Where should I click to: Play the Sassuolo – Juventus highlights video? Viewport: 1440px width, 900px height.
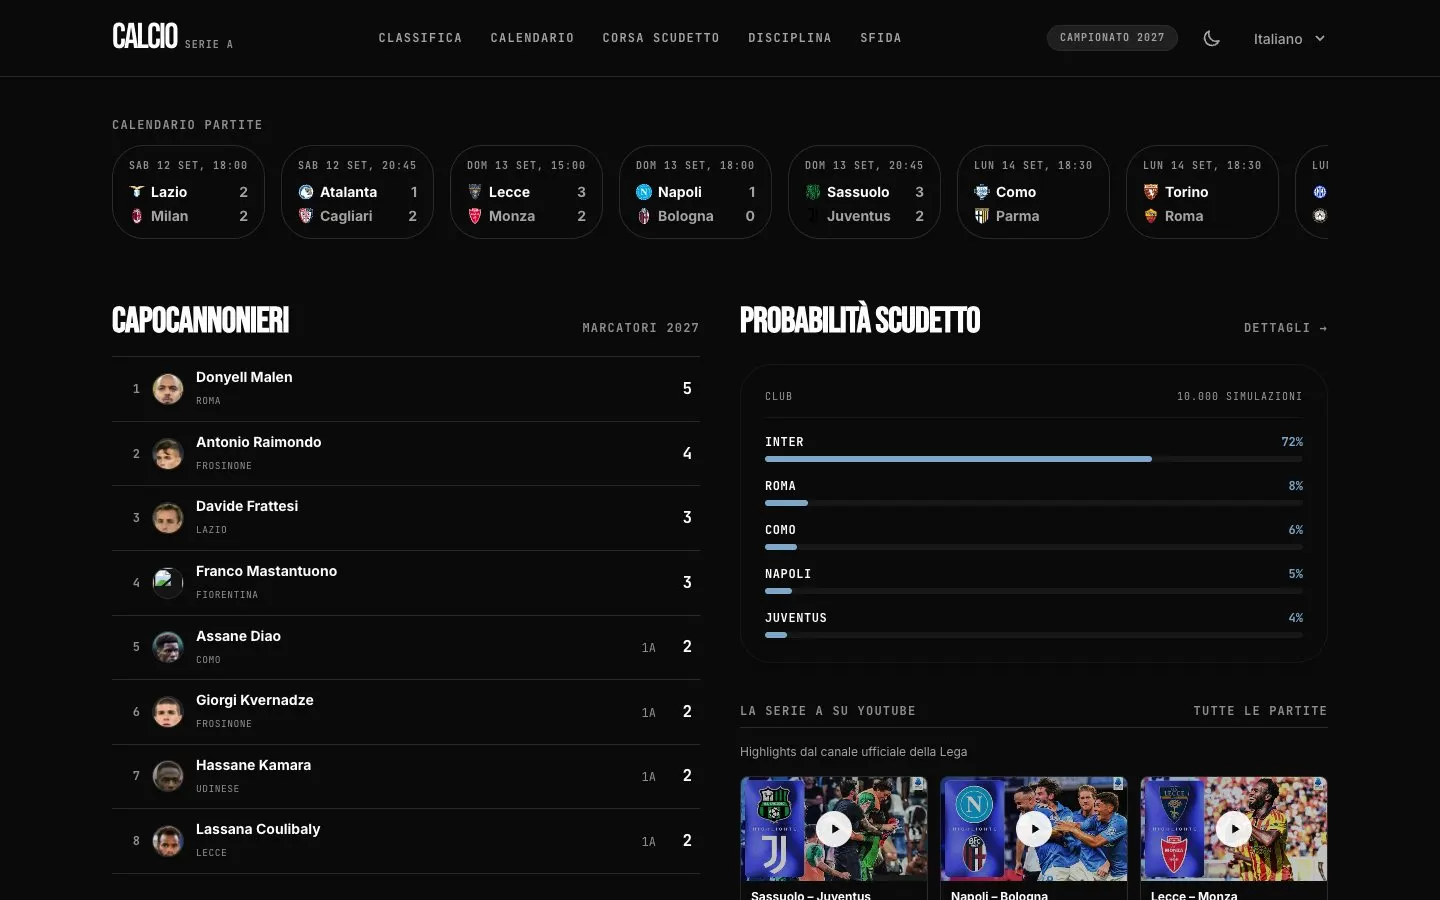pos(834,829)
